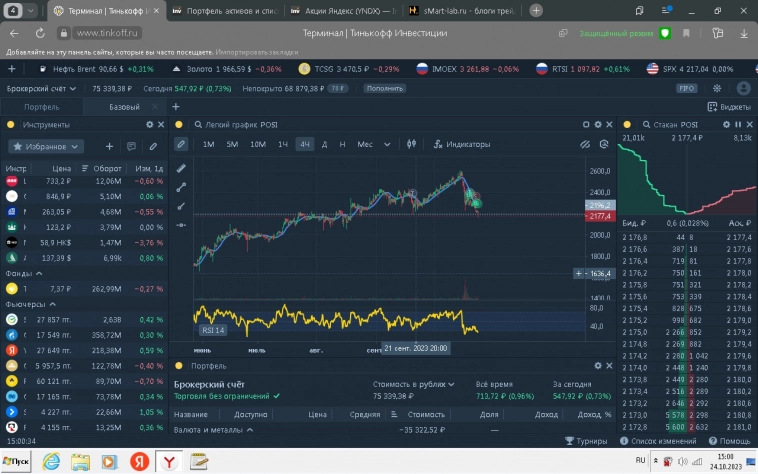Click the Пополнить button
The height and width of the screenshot is (474, 758).
(x=384, y=88)
